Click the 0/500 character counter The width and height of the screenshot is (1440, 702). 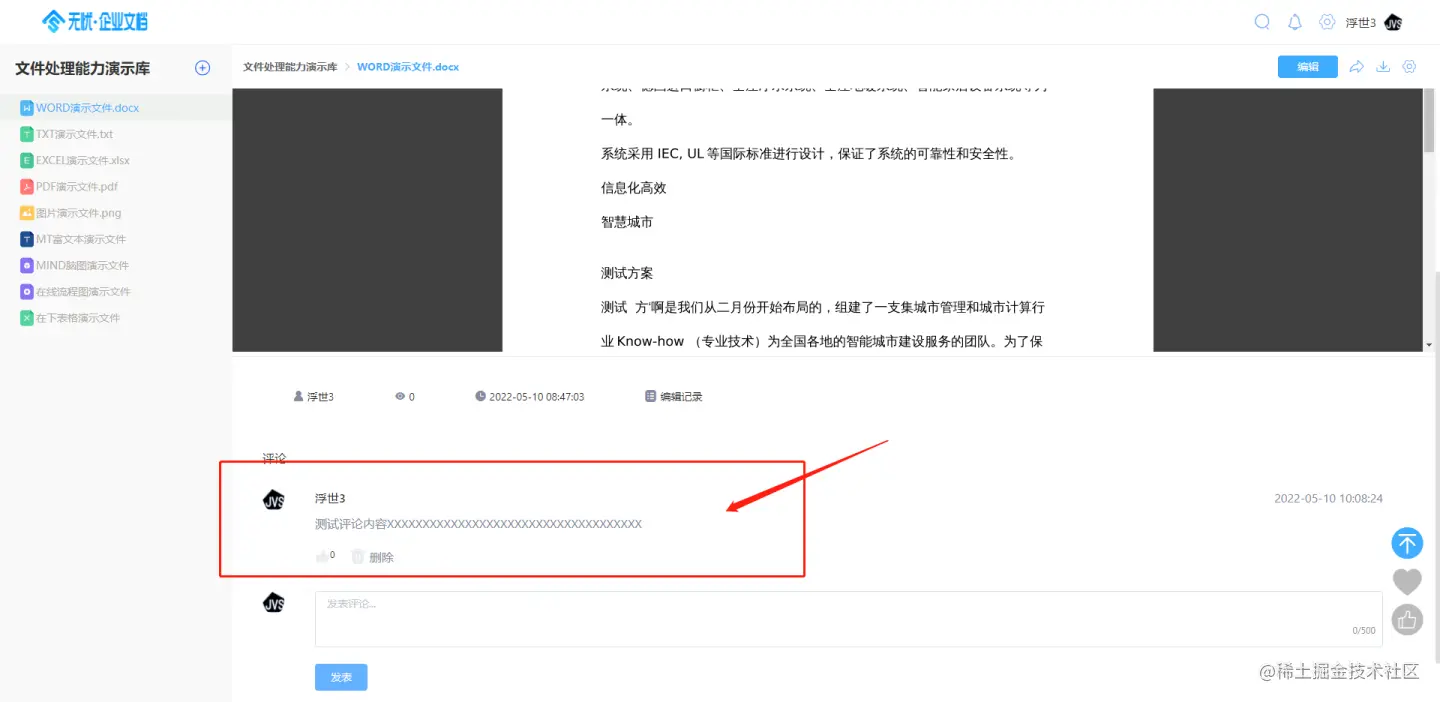(1364, 631)
